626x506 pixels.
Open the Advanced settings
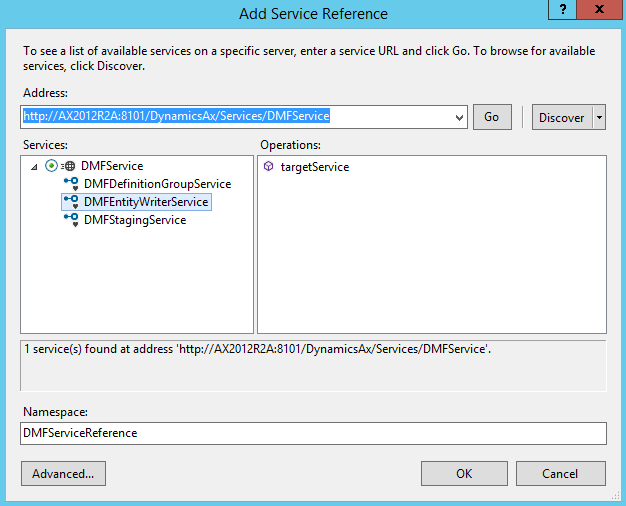63,473
